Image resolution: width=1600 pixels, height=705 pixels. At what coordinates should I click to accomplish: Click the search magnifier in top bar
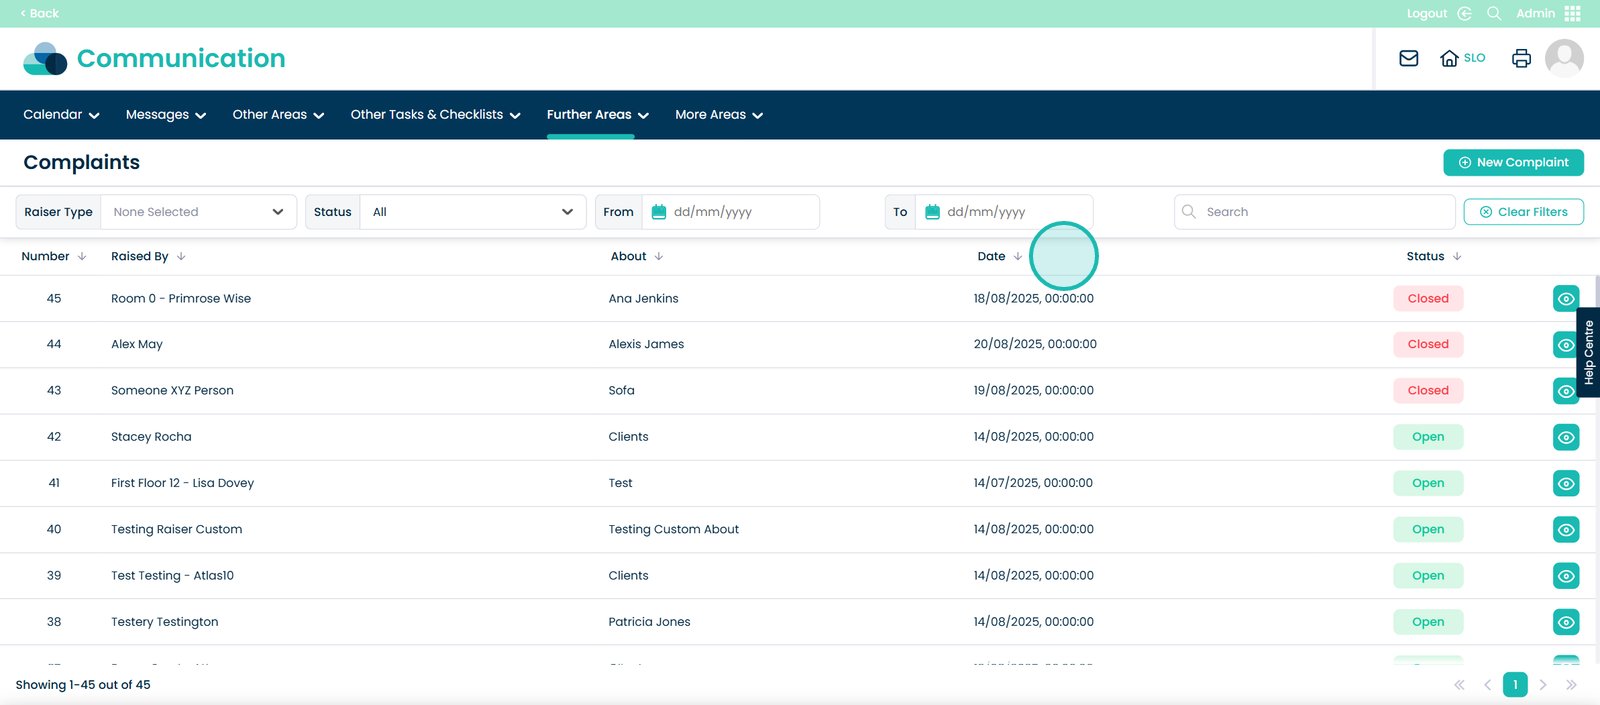click(1494, 13)
